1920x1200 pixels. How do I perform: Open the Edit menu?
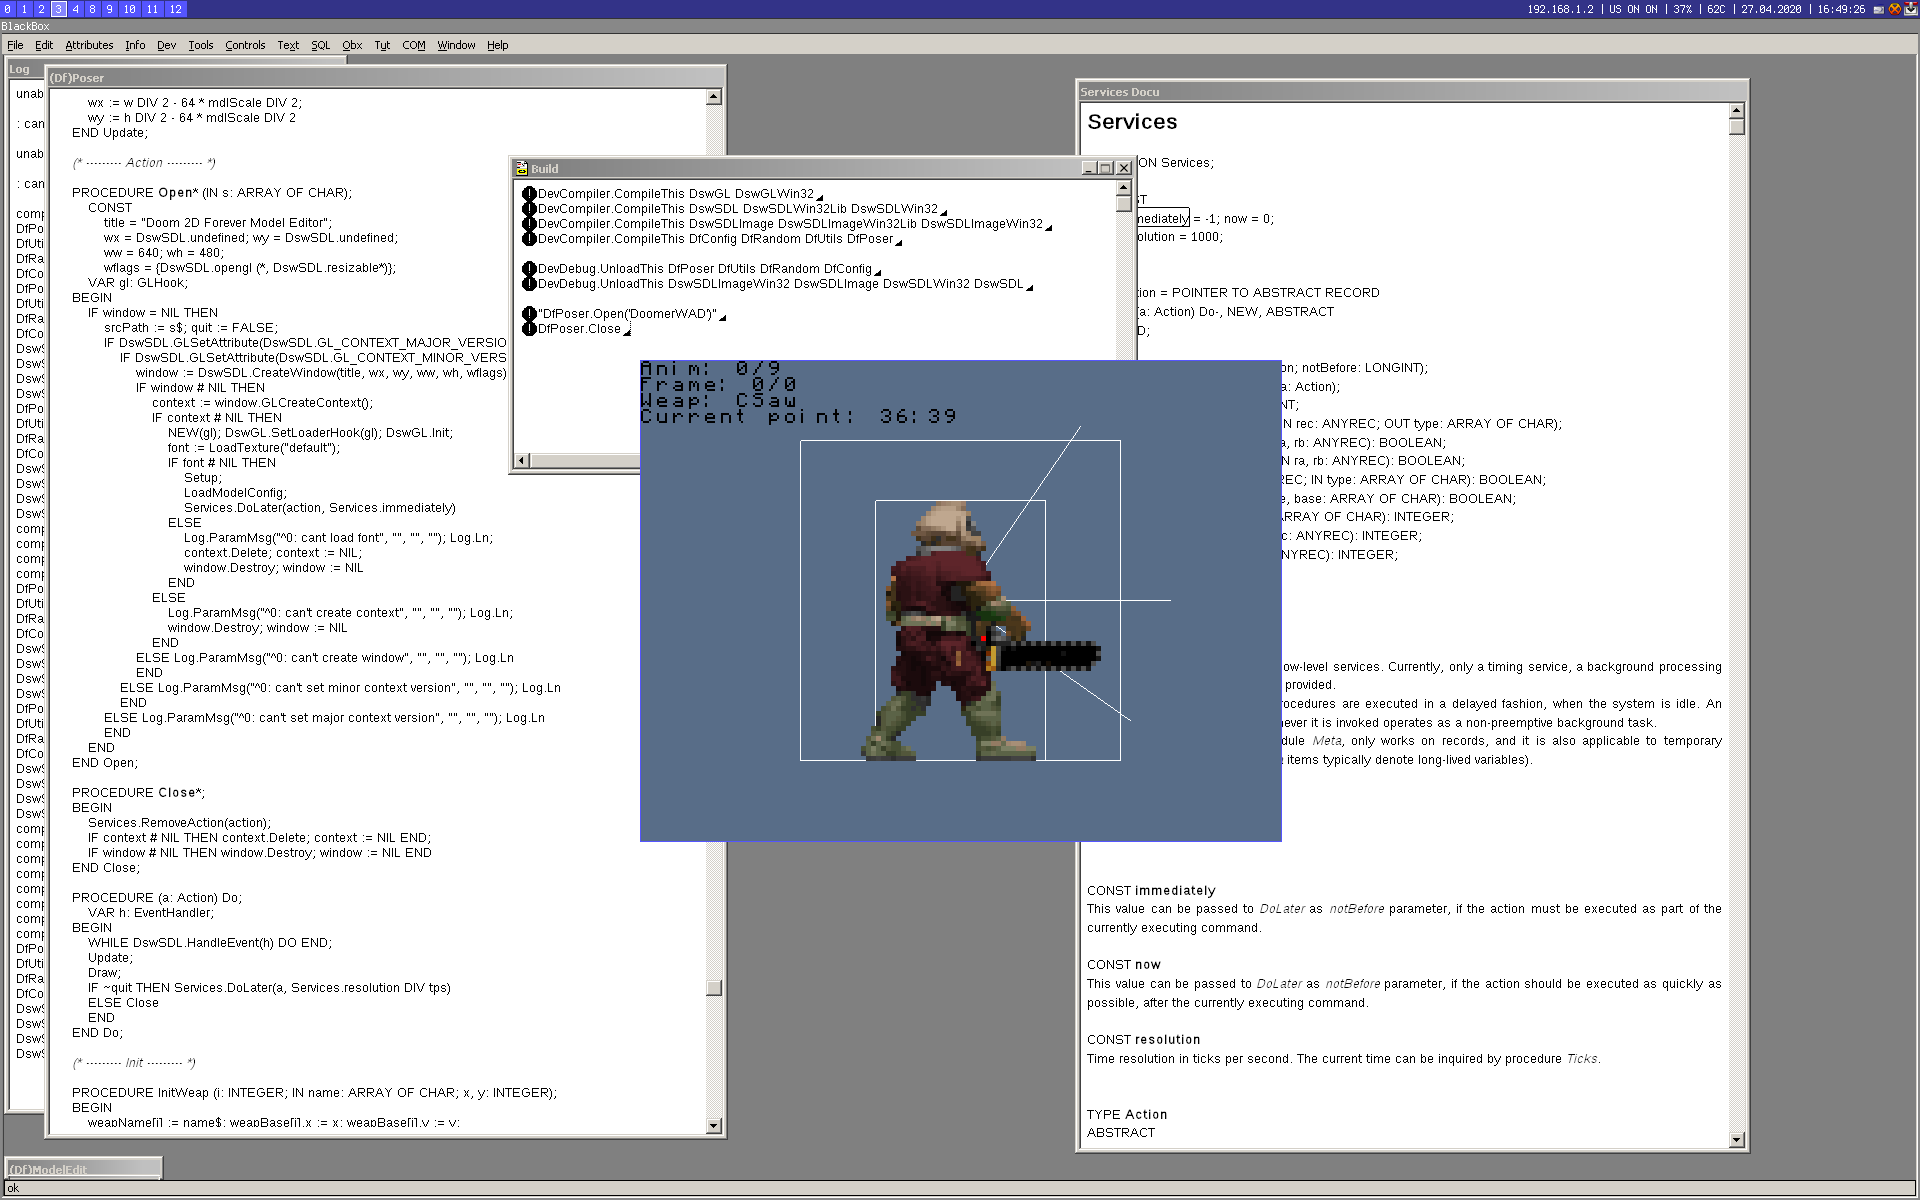(x=44, y=45)
